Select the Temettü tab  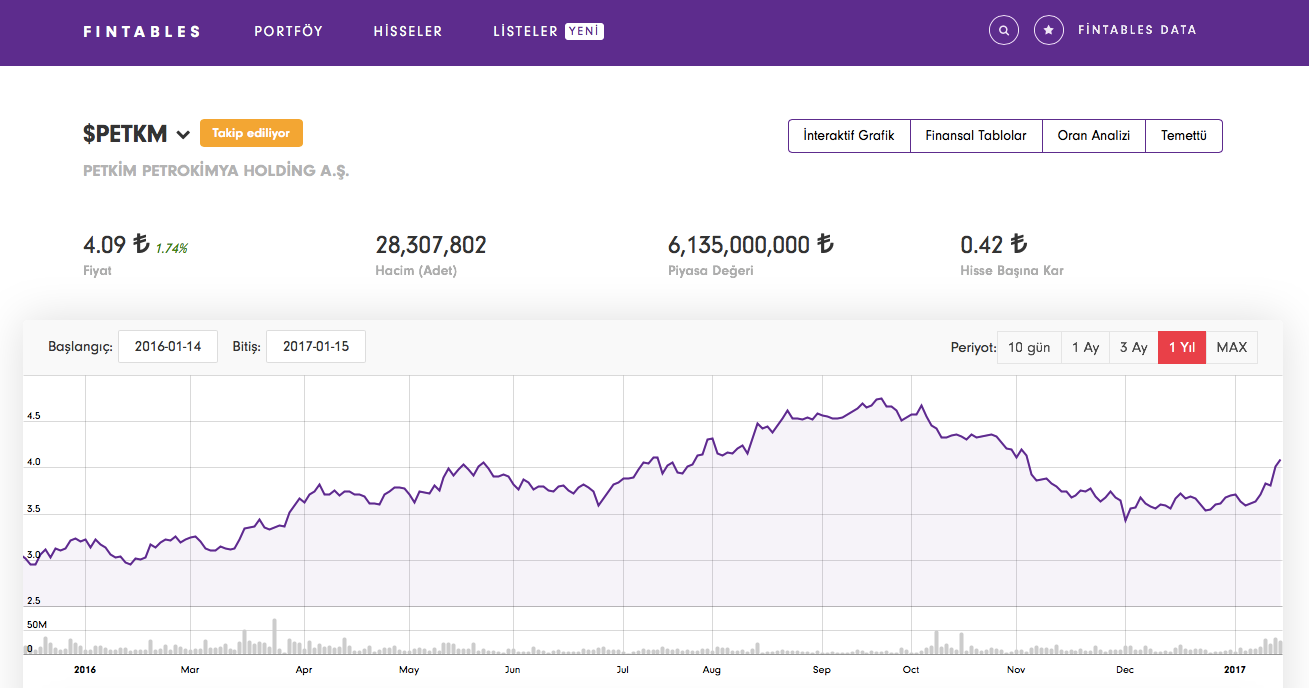pyautogui.click(x=1184, y=136)
